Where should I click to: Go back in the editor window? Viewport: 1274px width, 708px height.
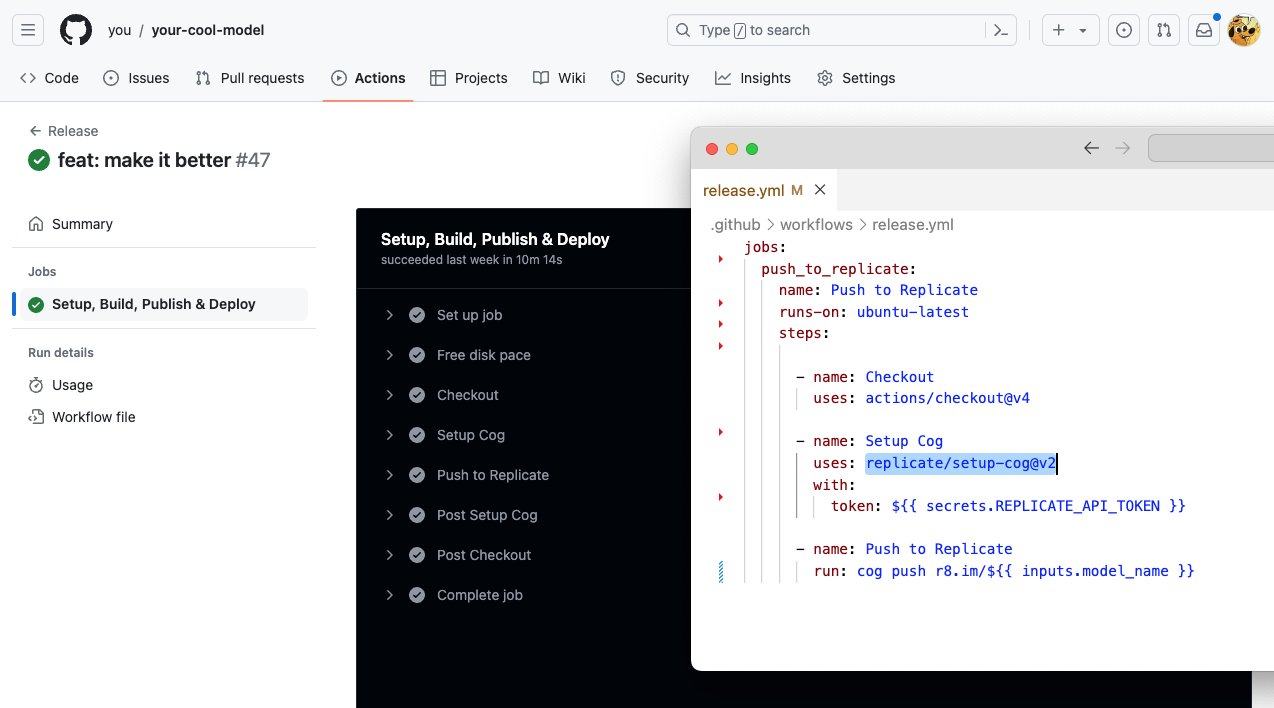(1091, 148)
